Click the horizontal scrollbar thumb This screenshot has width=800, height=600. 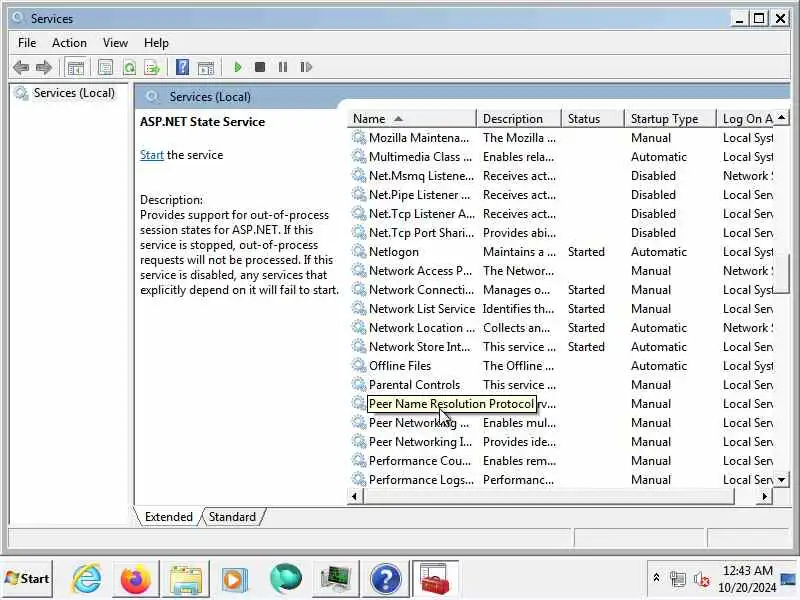coord(548,496)
